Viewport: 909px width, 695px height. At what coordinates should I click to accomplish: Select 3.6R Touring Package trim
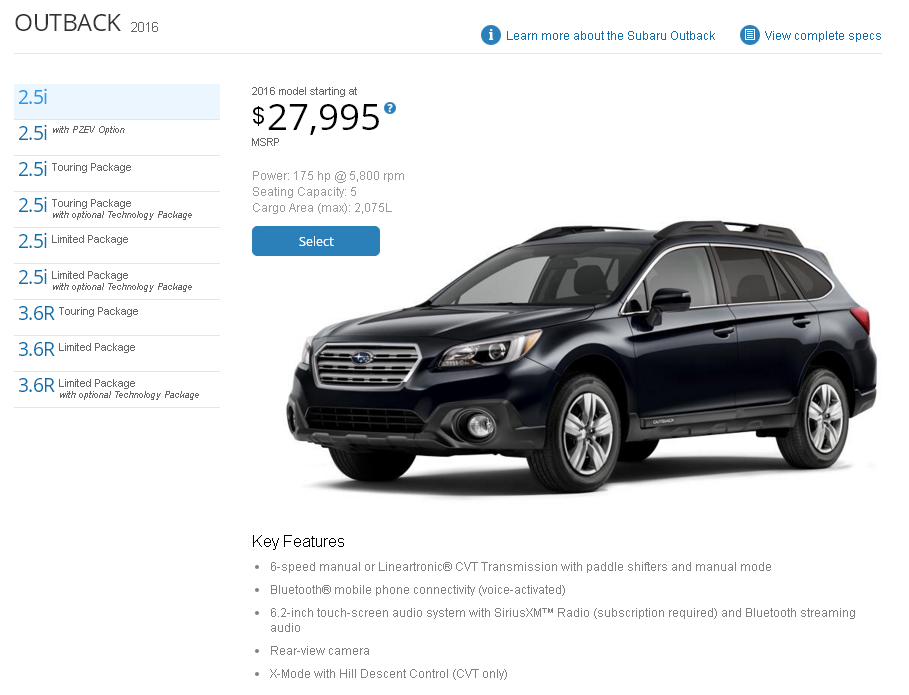click(117, 317)
